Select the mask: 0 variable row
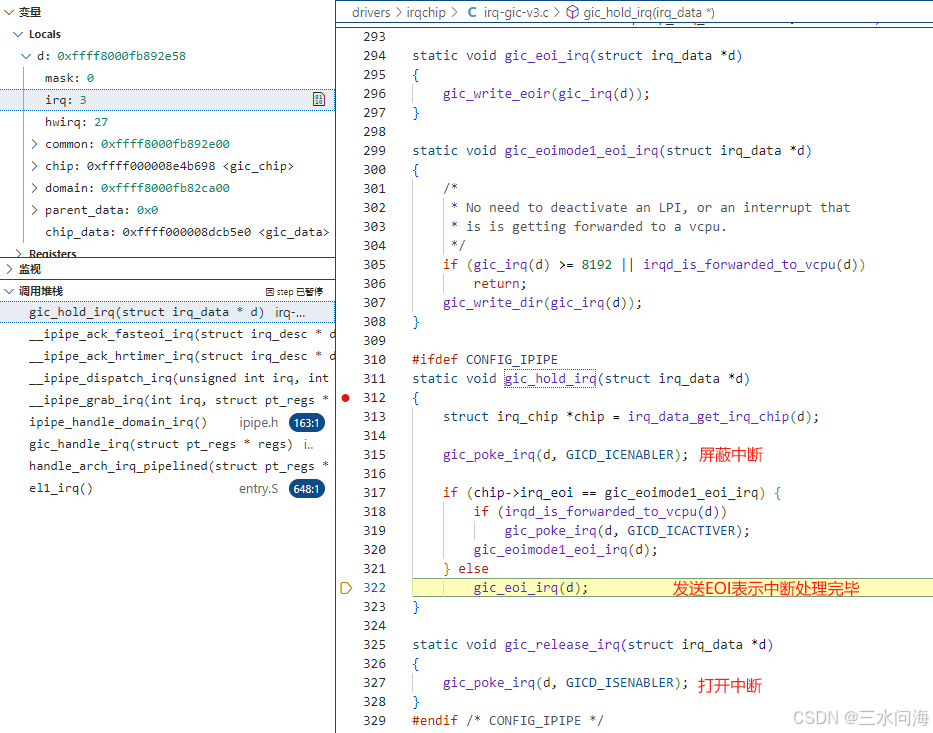Screen dimensions: 933x733 tap(167, 78)
